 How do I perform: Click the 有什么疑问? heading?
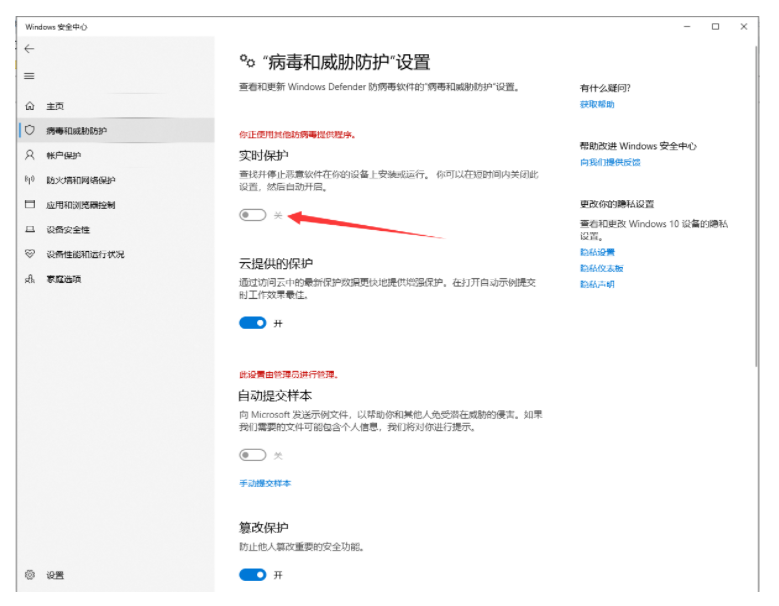coord(605,88)
